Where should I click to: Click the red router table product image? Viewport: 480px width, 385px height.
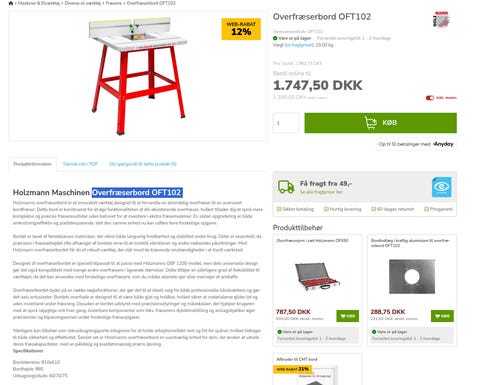137,76
